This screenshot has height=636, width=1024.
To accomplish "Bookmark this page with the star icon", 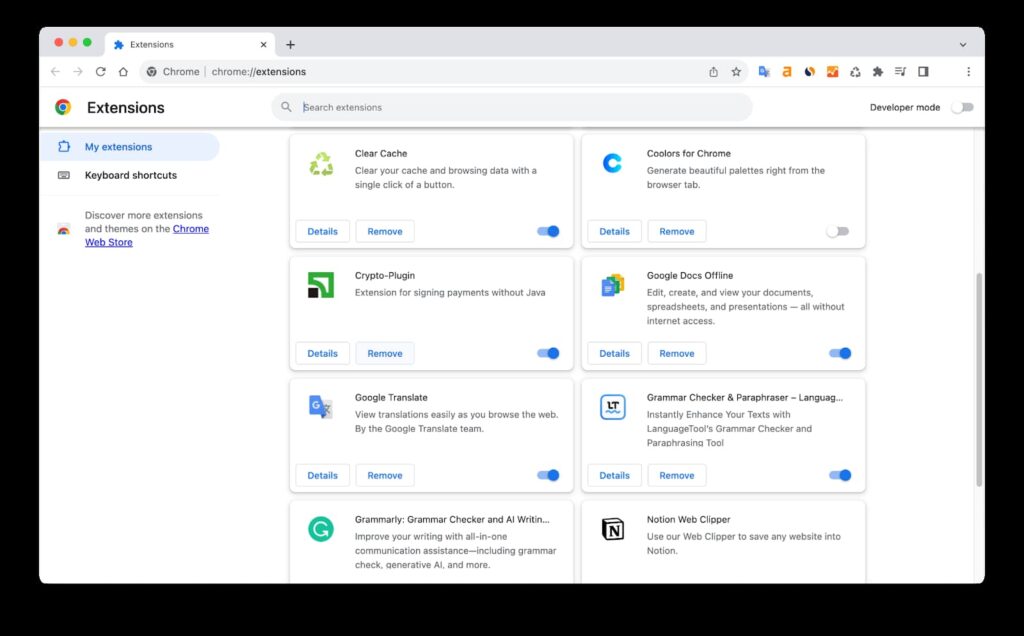I will pyautogui.click(x=736, y=72).
